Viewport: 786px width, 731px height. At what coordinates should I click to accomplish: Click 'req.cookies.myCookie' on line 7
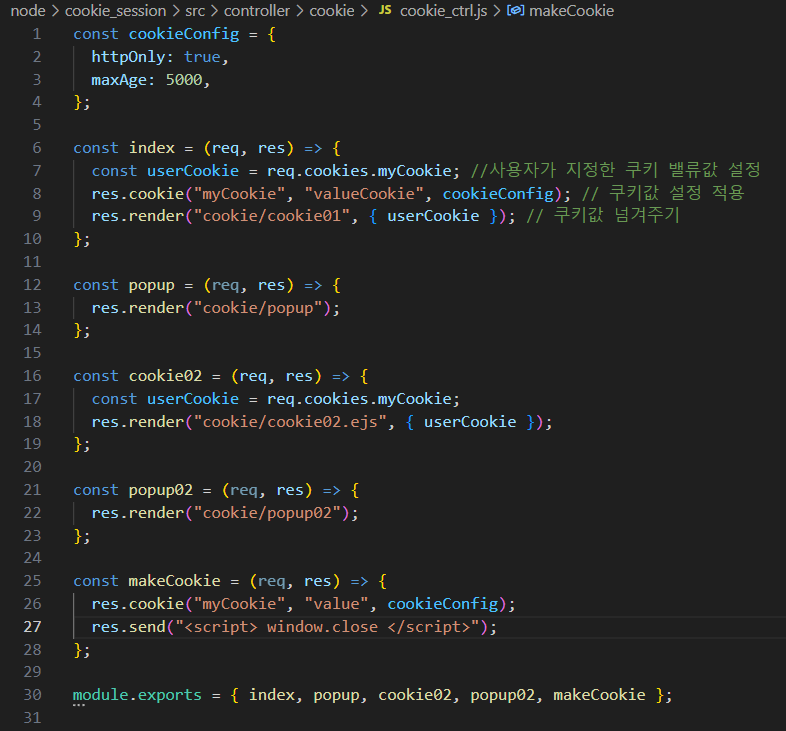coord(359,171)
